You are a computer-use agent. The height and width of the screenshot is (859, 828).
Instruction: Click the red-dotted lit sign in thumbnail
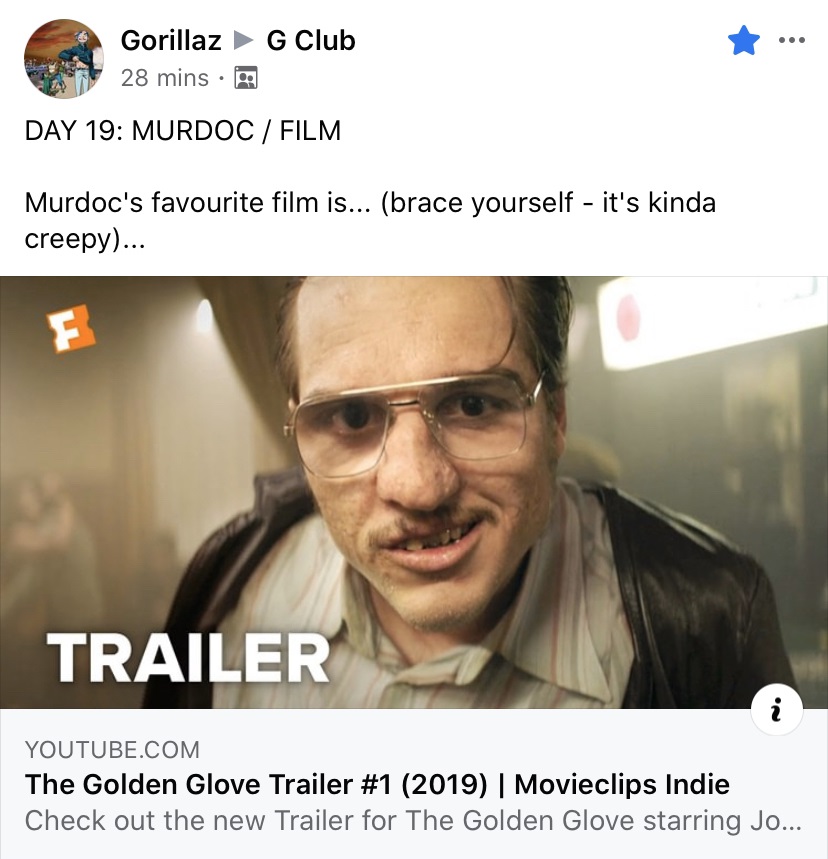coord(707,320)
